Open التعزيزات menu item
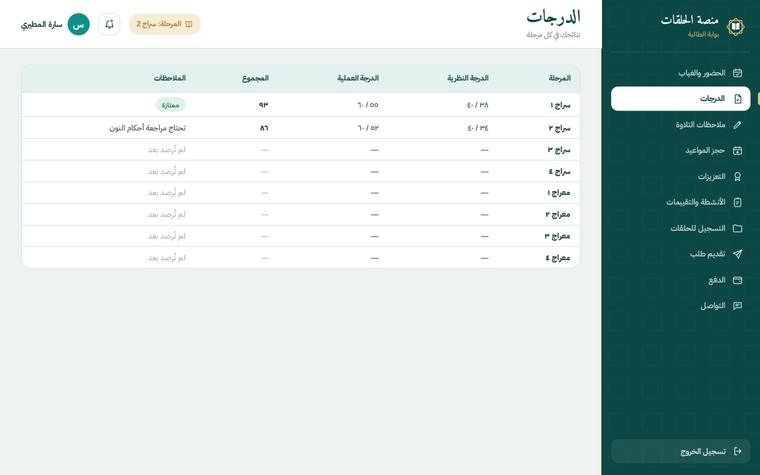760x475 pixels. (681, 176)
